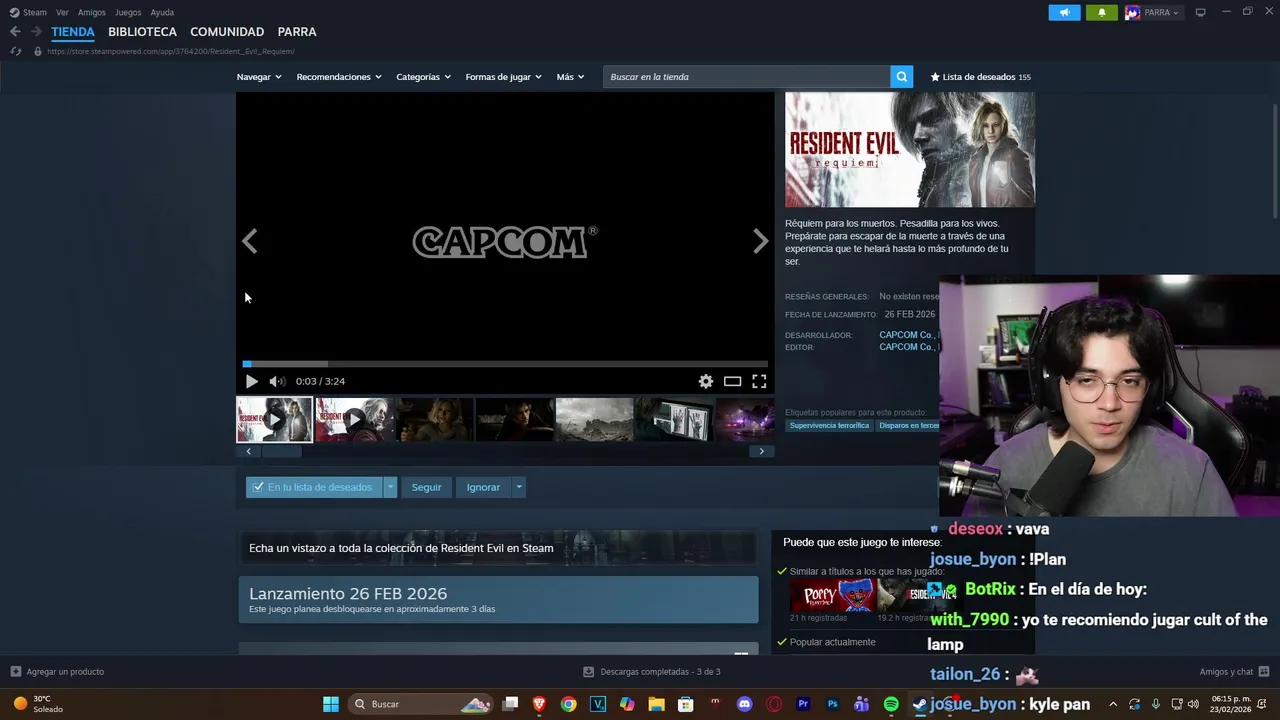Open the Amigos menu
Image resolution: width=1280 pixels, height=720 pixels.
(x=92, y=12)
